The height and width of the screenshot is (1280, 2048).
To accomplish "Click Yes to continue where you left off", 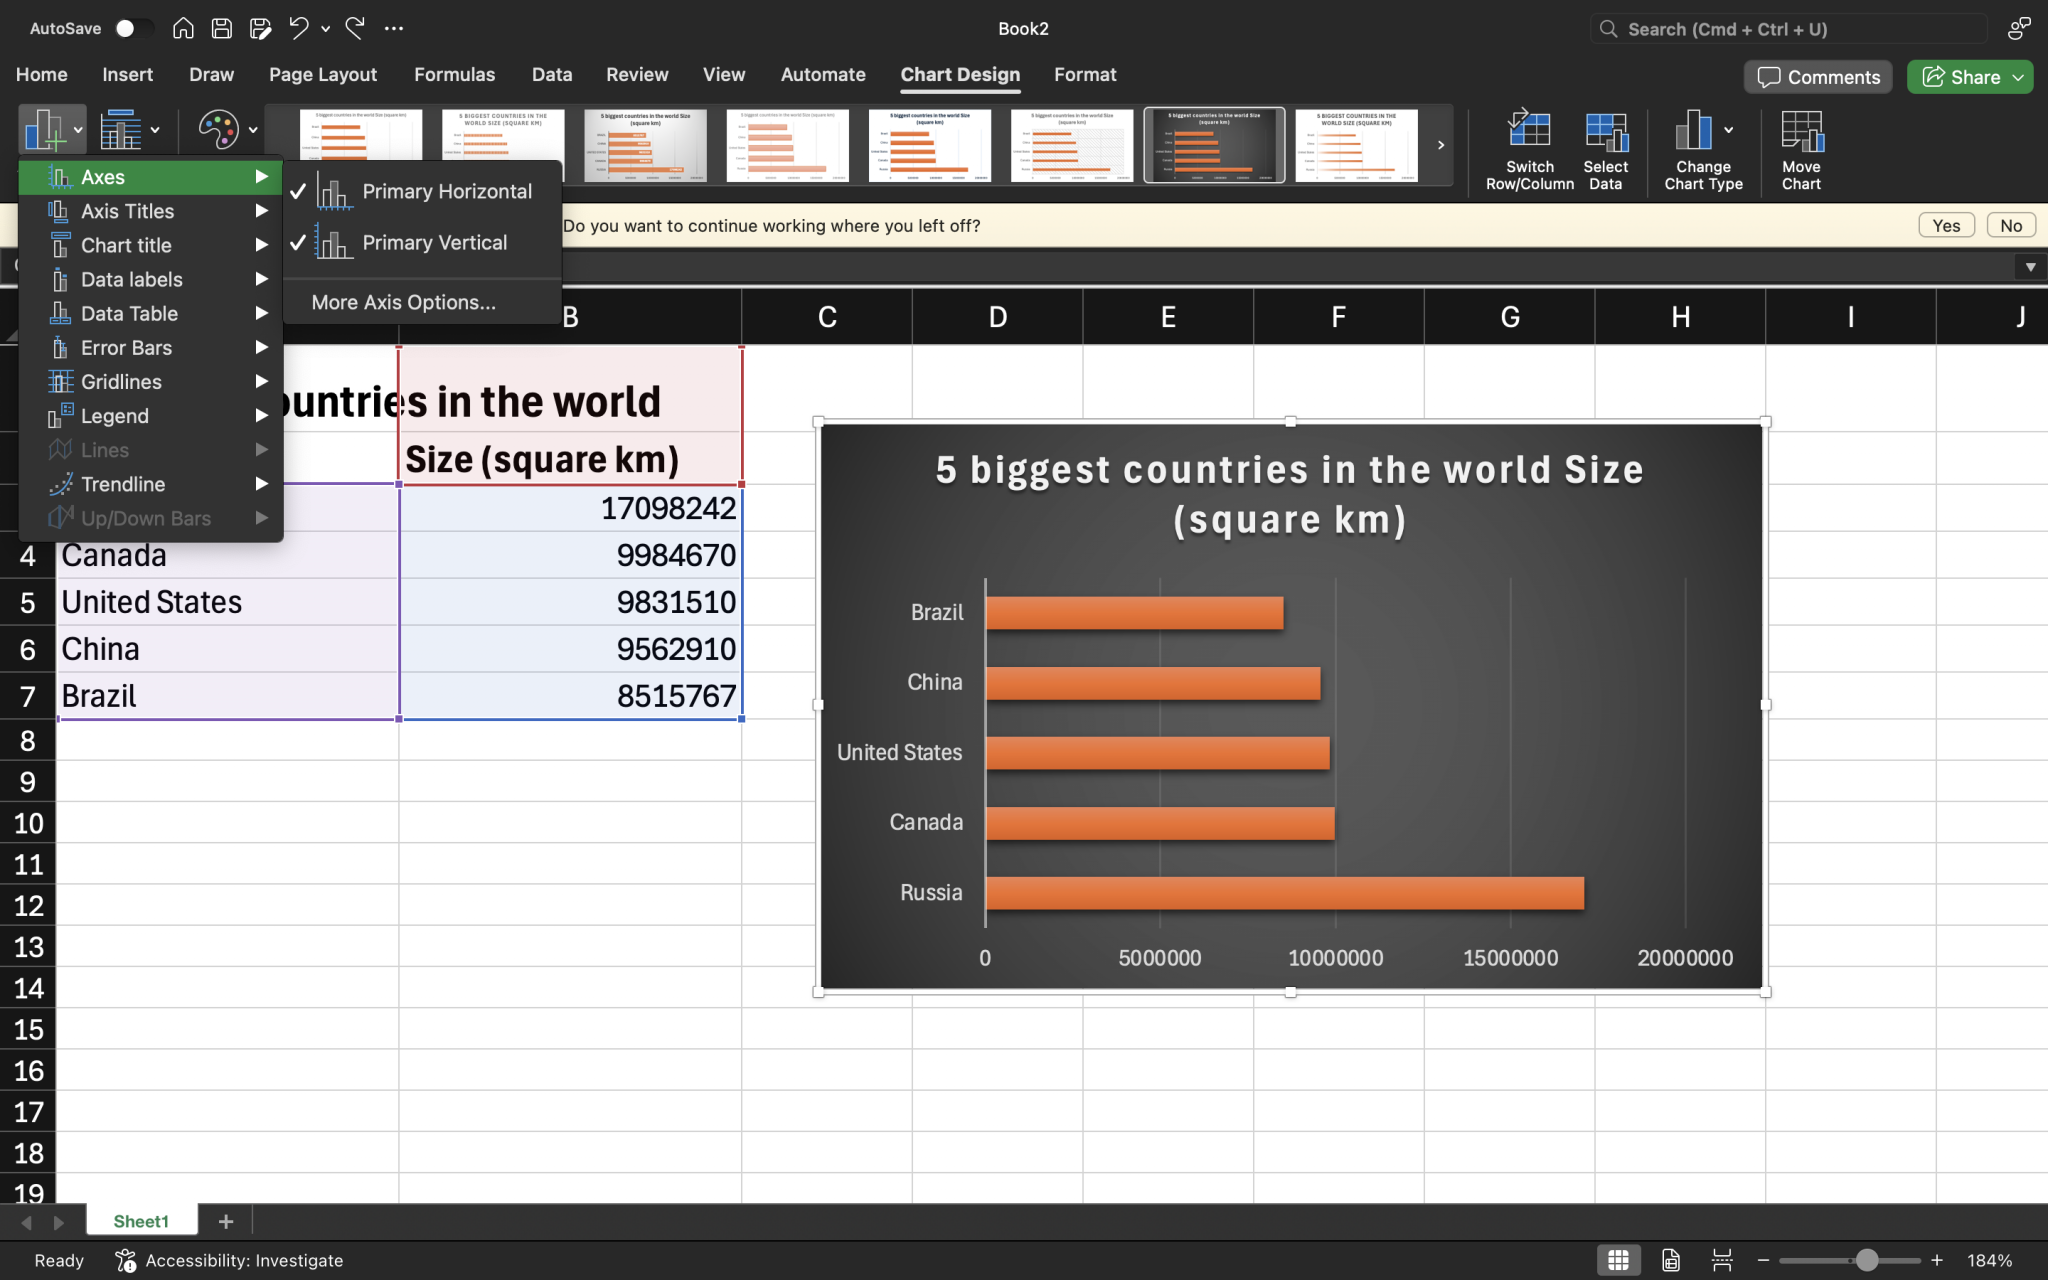I will 1944,225.
